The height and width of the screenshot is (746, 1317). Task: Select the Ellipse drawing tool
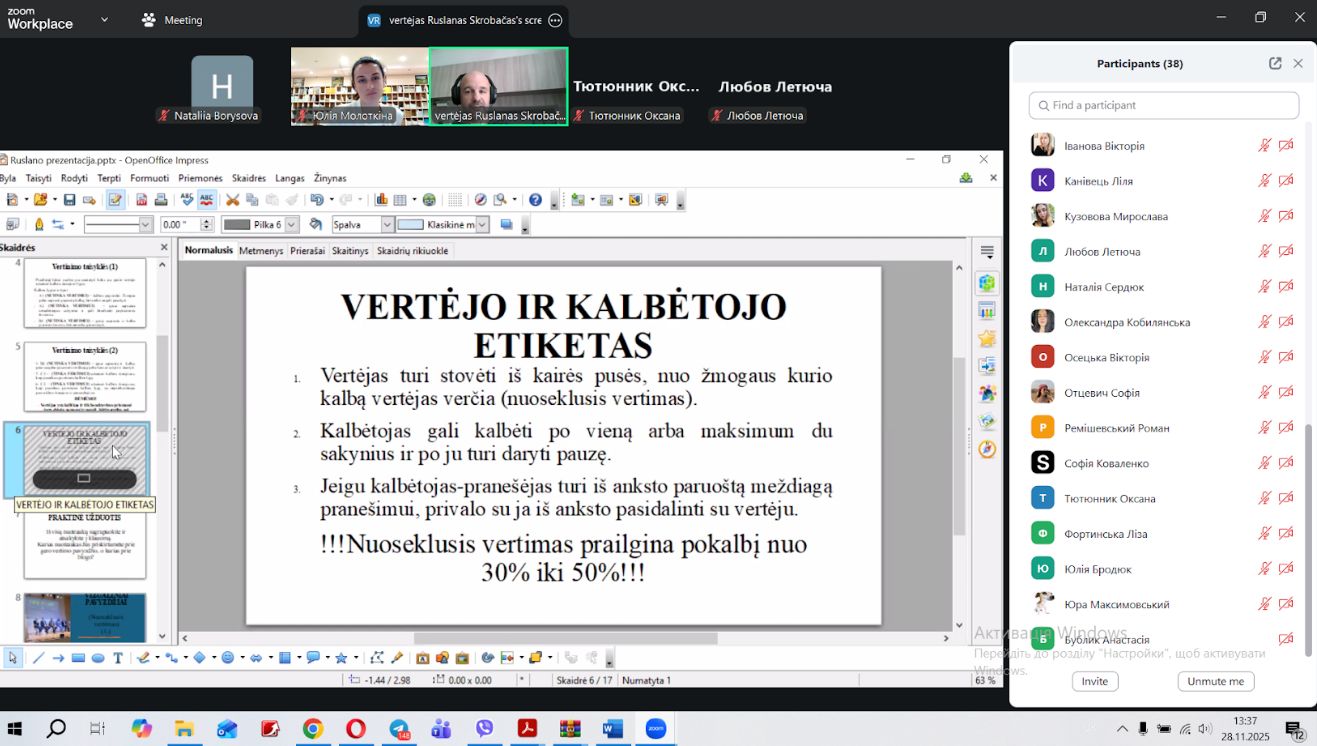(x=98, y=658)
